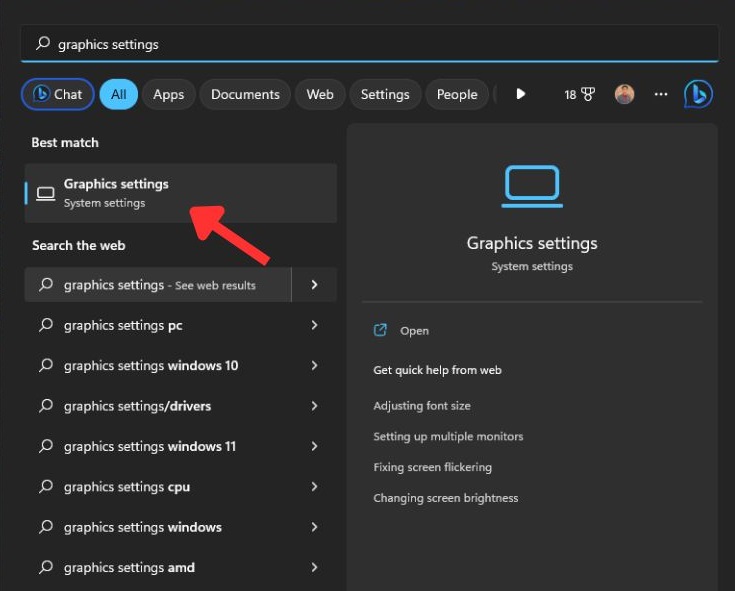
Task: Click Open in the preview pane
Action: tap(414, 331)
